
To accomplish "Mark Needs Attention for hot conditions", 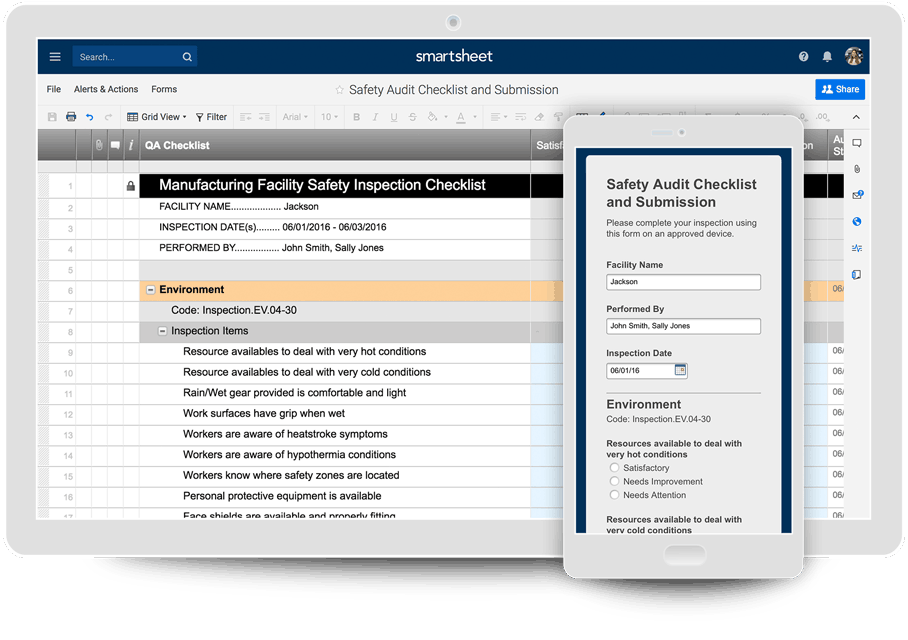I will tap(613, 494).
